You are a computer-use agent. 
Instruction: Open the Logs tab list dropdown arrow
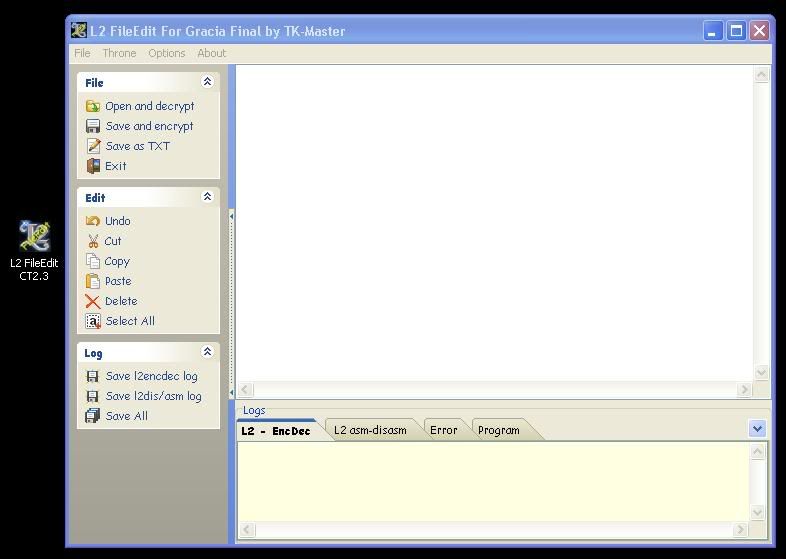(757, 429)
